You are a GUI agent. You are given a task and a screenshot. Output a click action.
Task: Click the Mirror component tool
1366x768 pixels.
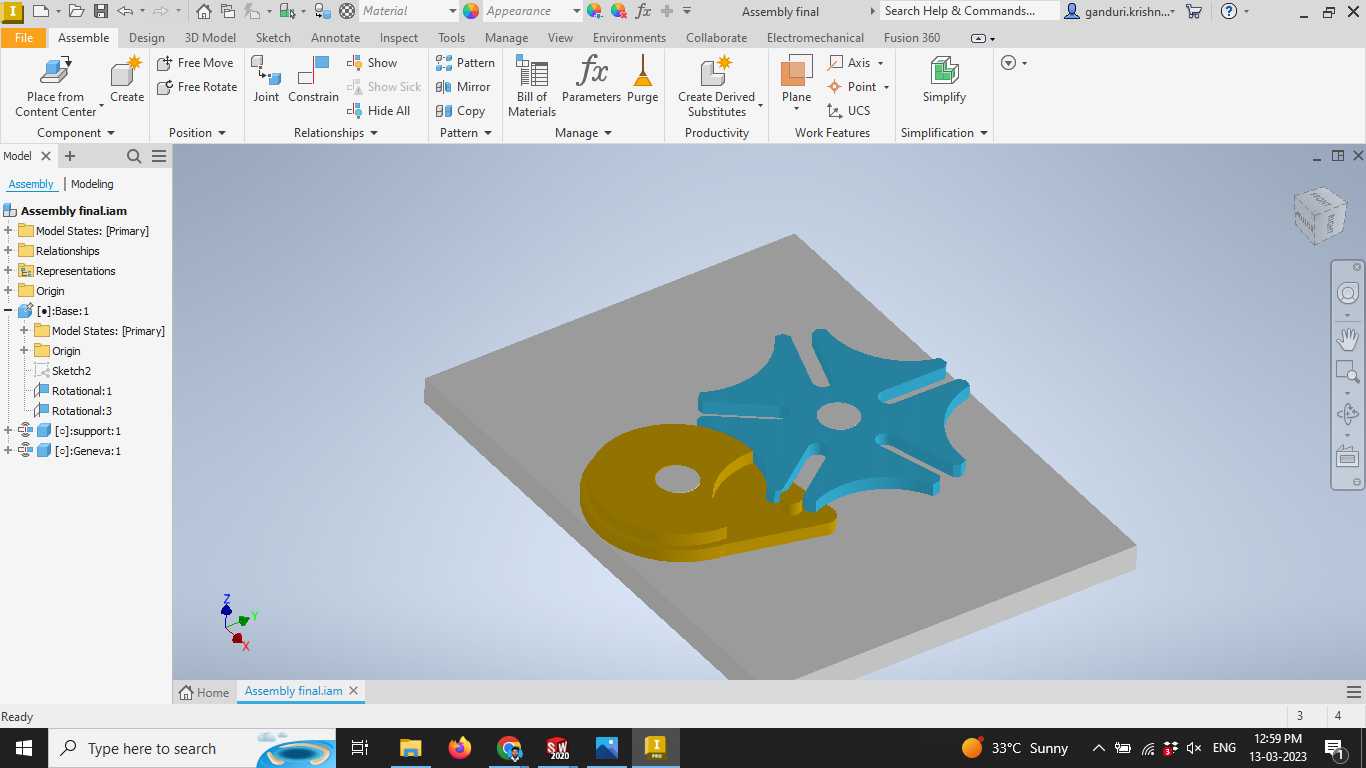[463, 87]
